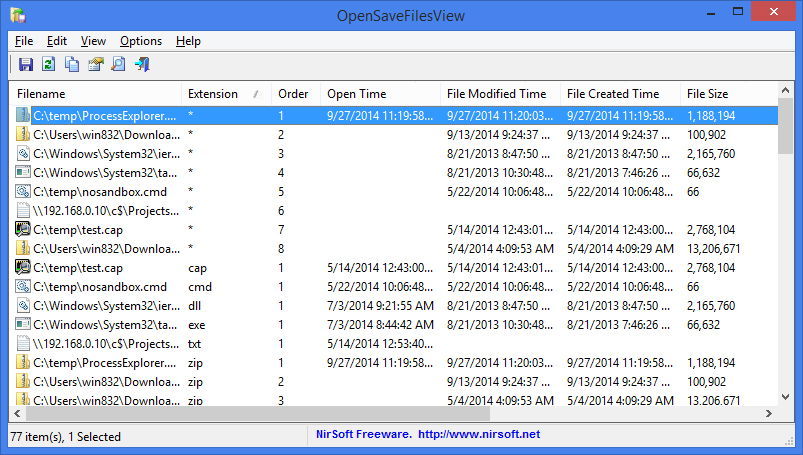
Task: Sort by the Order column header
Action: 296,94
